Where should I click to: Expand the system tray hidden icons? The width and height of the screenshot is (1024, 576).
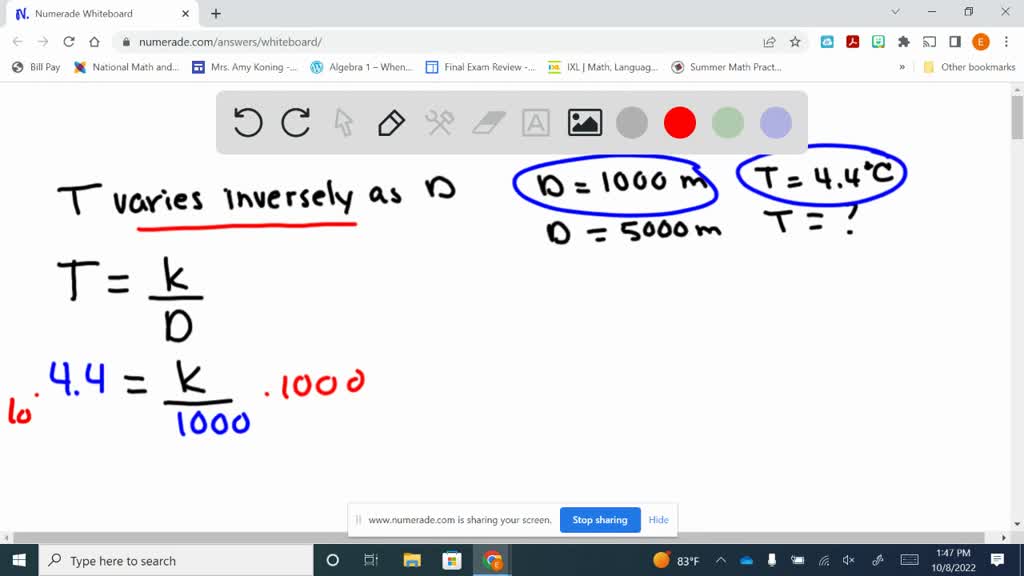pyautogui.click(x=720, y=560)
